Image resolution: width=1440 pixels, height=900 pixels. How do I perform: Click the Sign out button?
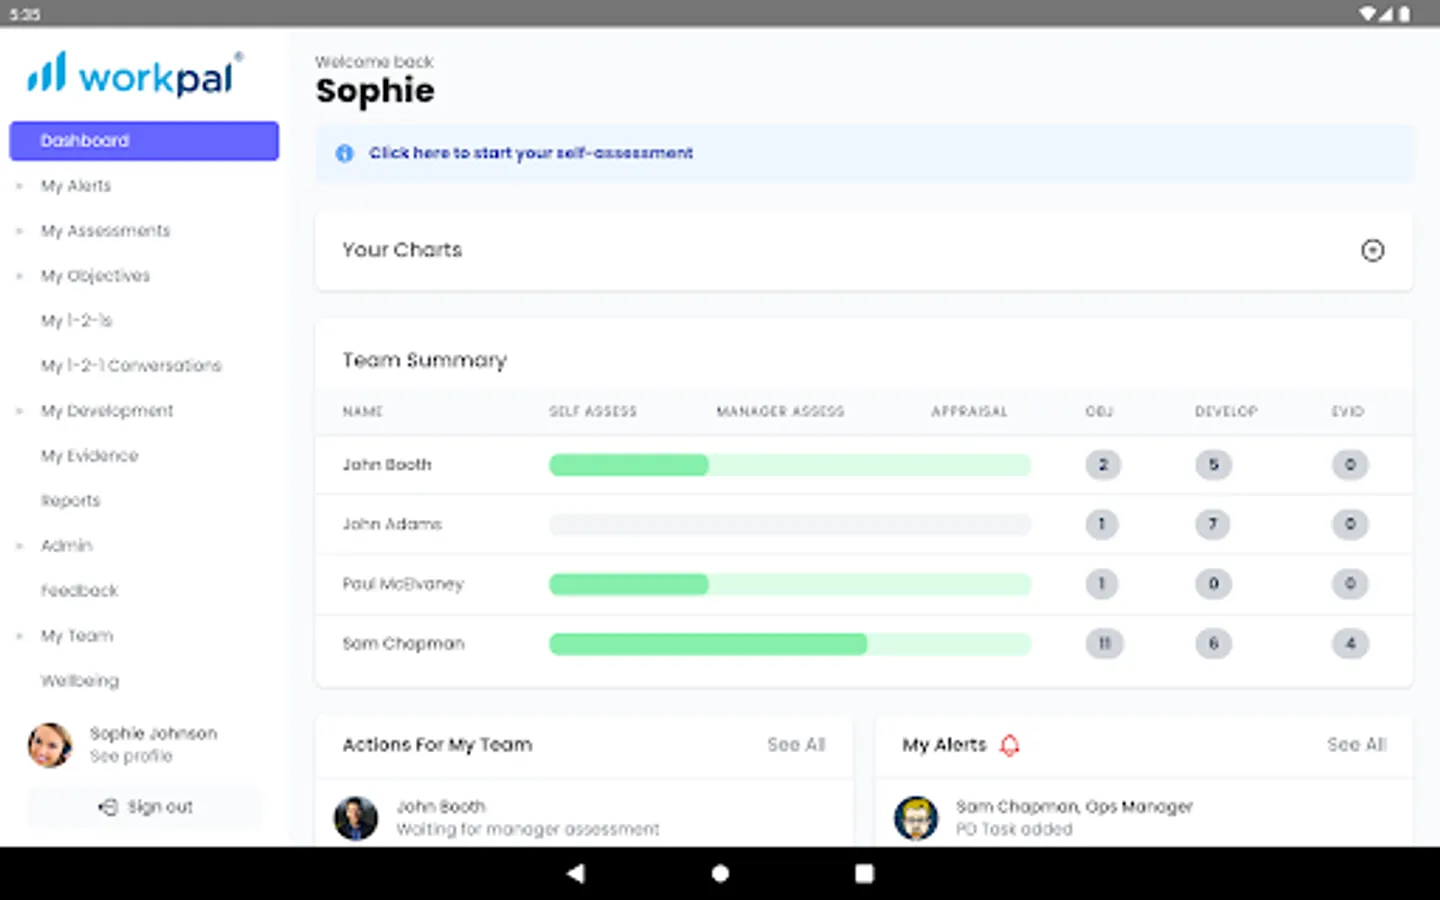(145, 807)
